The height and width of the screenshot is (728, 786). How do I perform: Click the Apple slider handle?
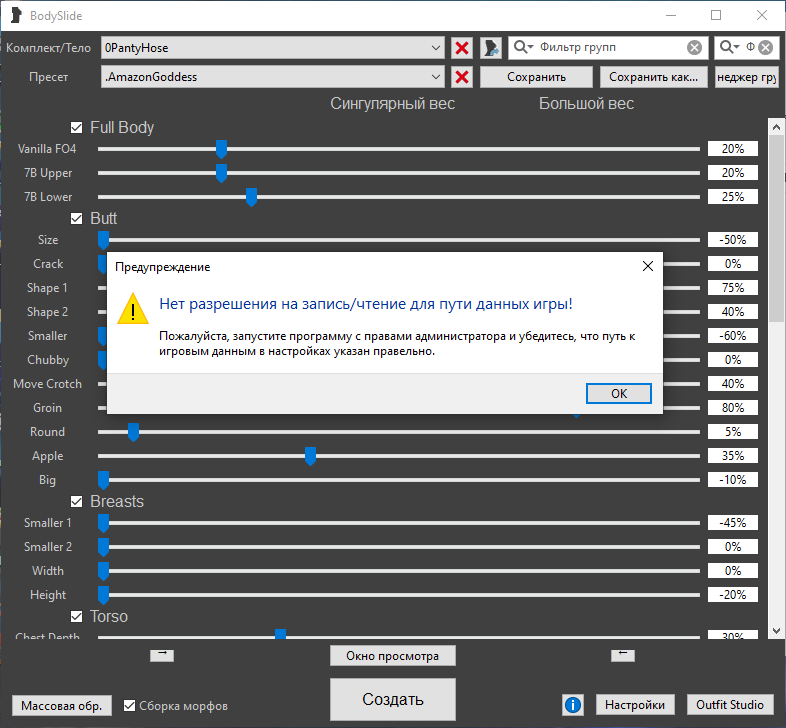click(311, 457)
